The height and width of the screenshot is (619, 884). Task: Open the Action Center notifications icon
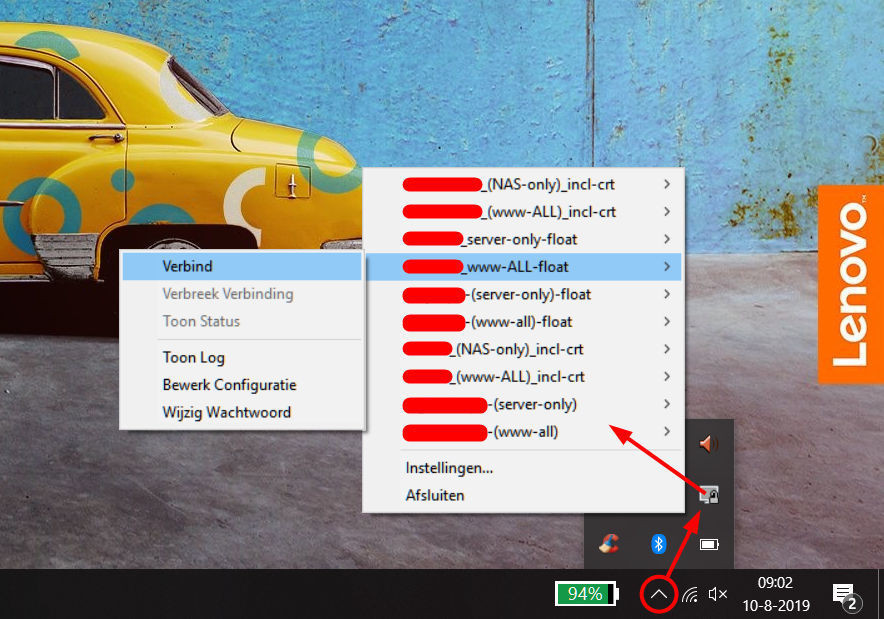click(846, 596)
